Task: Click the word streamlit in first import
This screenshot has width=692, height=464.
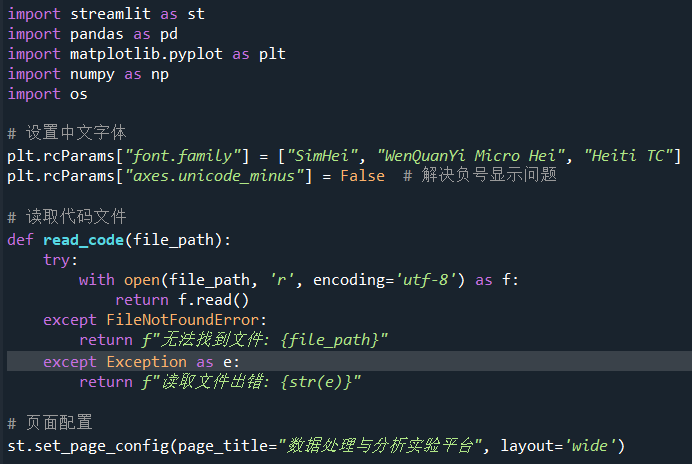Action: (110, 14)
